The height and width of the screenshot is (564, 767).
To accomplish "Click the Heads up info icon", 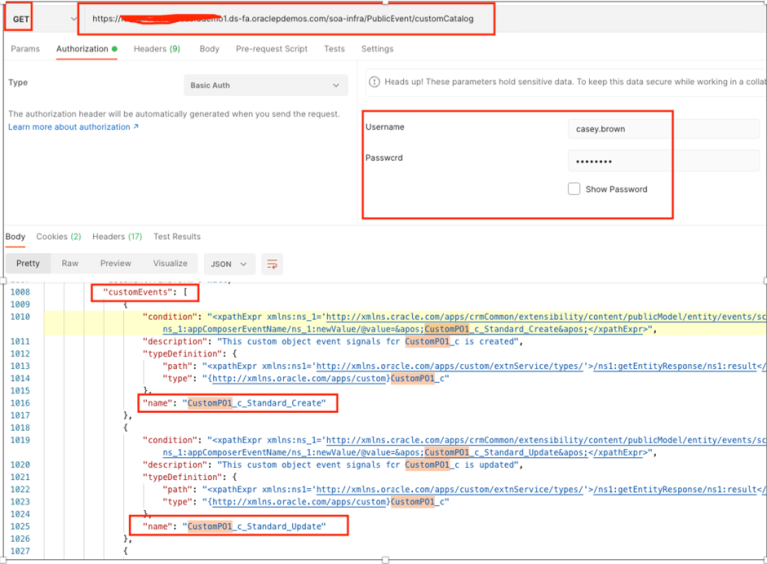I will click(373, 82).
